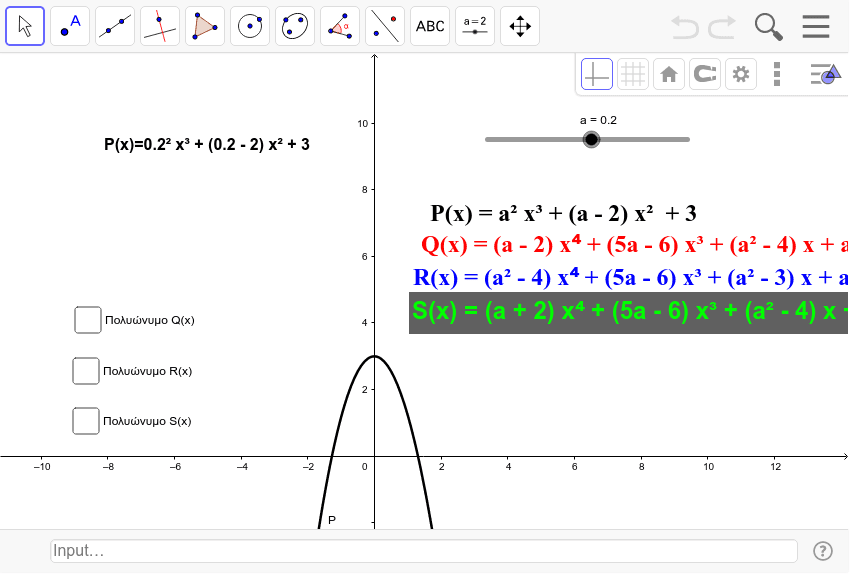Open the main hamburger menu
The image size is (850, 574).
pyautogui.click(x=816, y=27)
